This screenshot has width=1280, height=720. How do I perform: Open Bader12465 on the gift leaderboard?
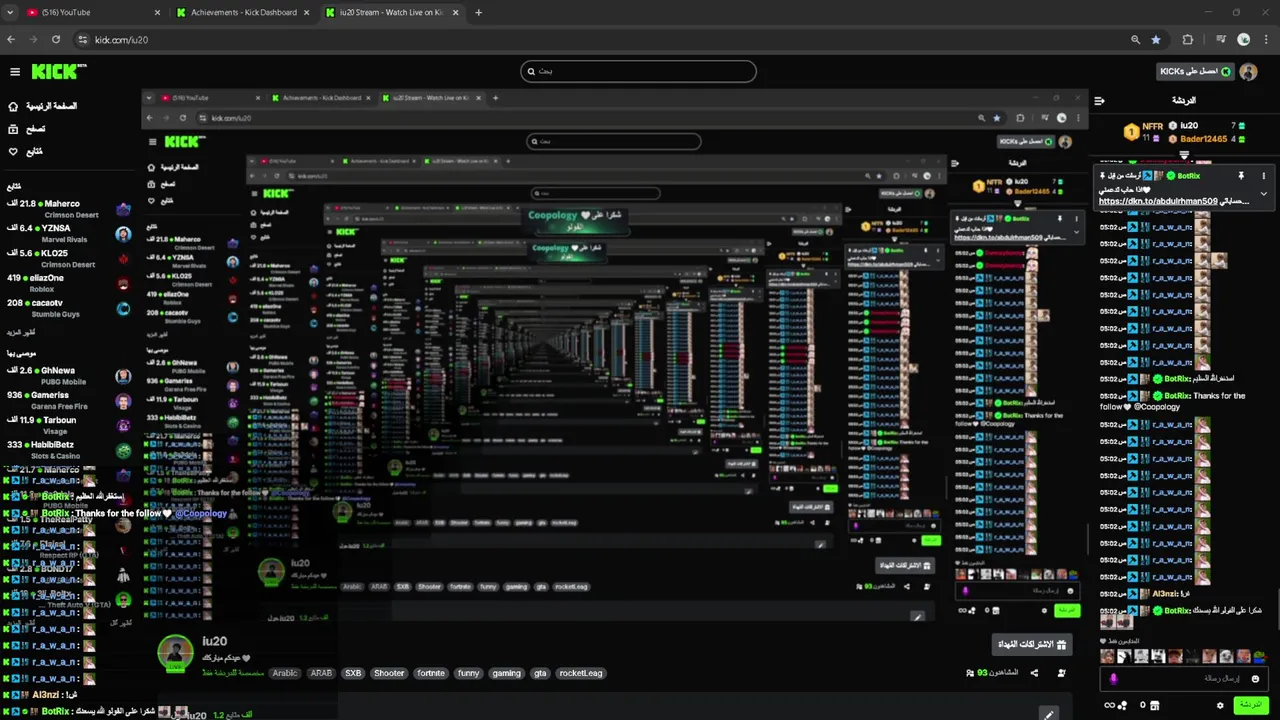(1204, 139)
